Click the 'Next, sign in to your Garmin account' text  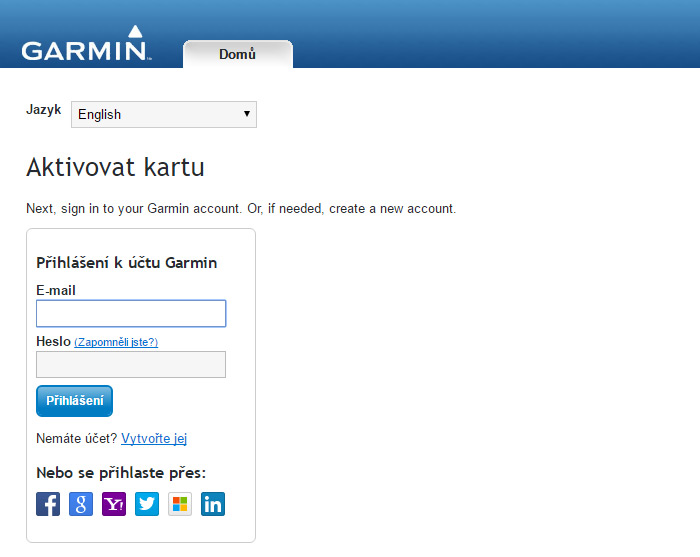133,208
